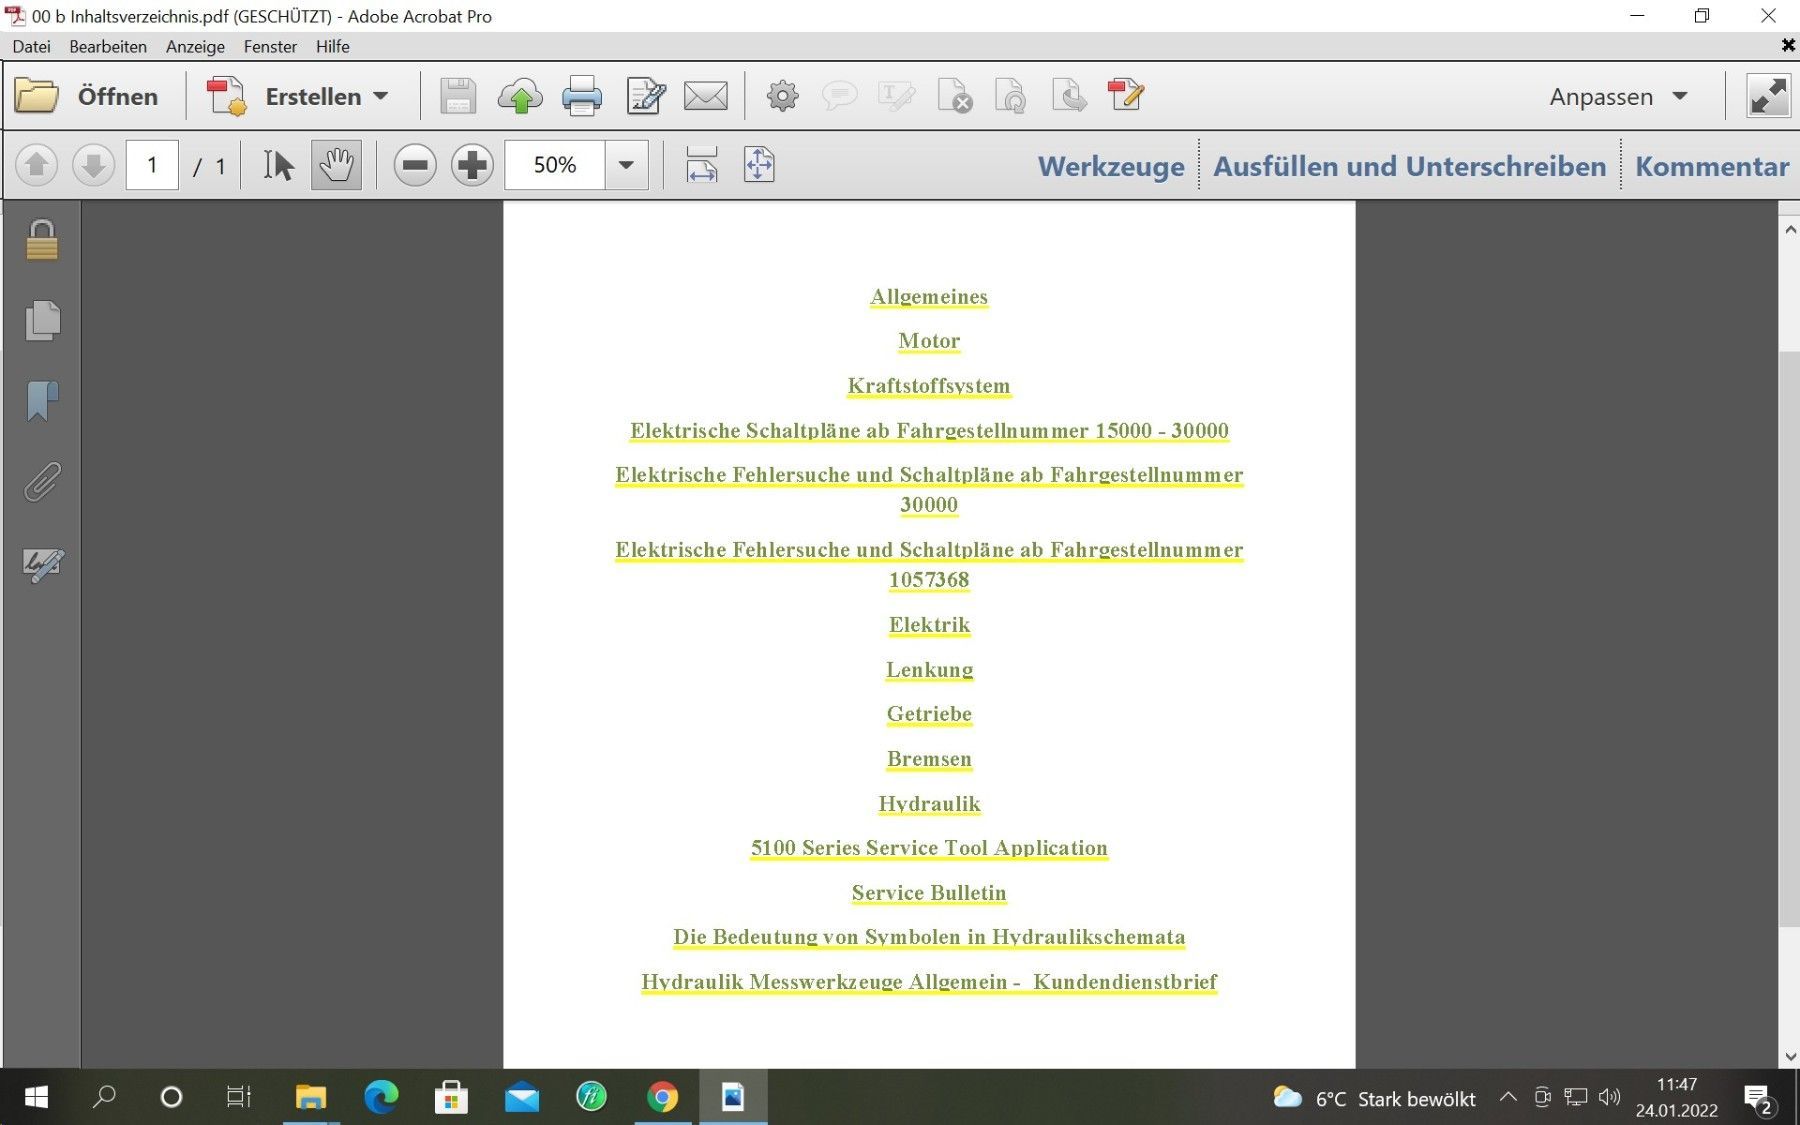The image size is (1800, 1125).
Task: Toggle read mode with expand arrows icon
Action: [1767, 96]
